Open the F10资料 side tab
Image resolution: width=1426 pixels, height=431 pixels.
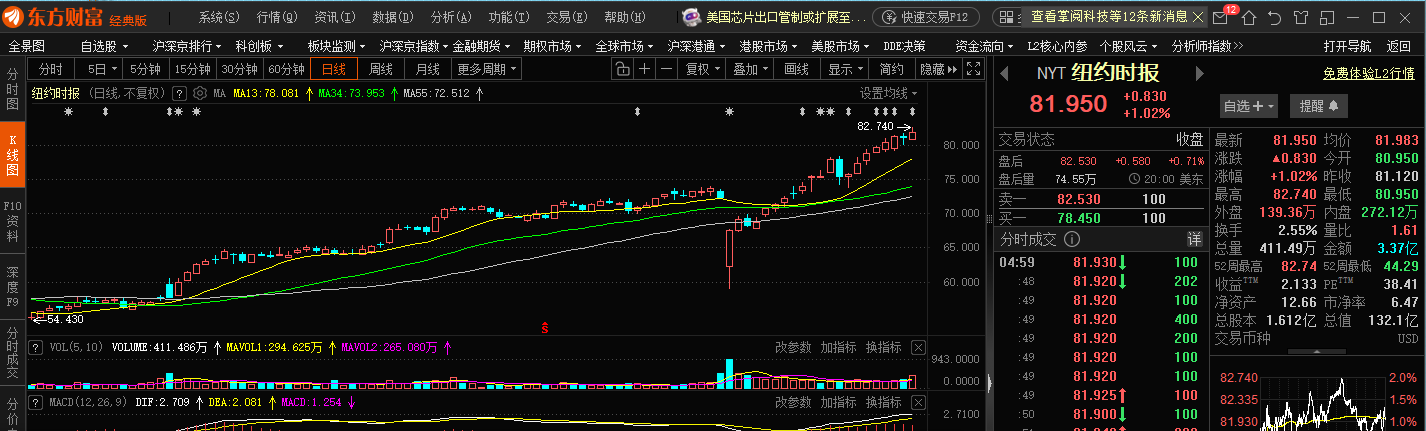coord(12,222)
